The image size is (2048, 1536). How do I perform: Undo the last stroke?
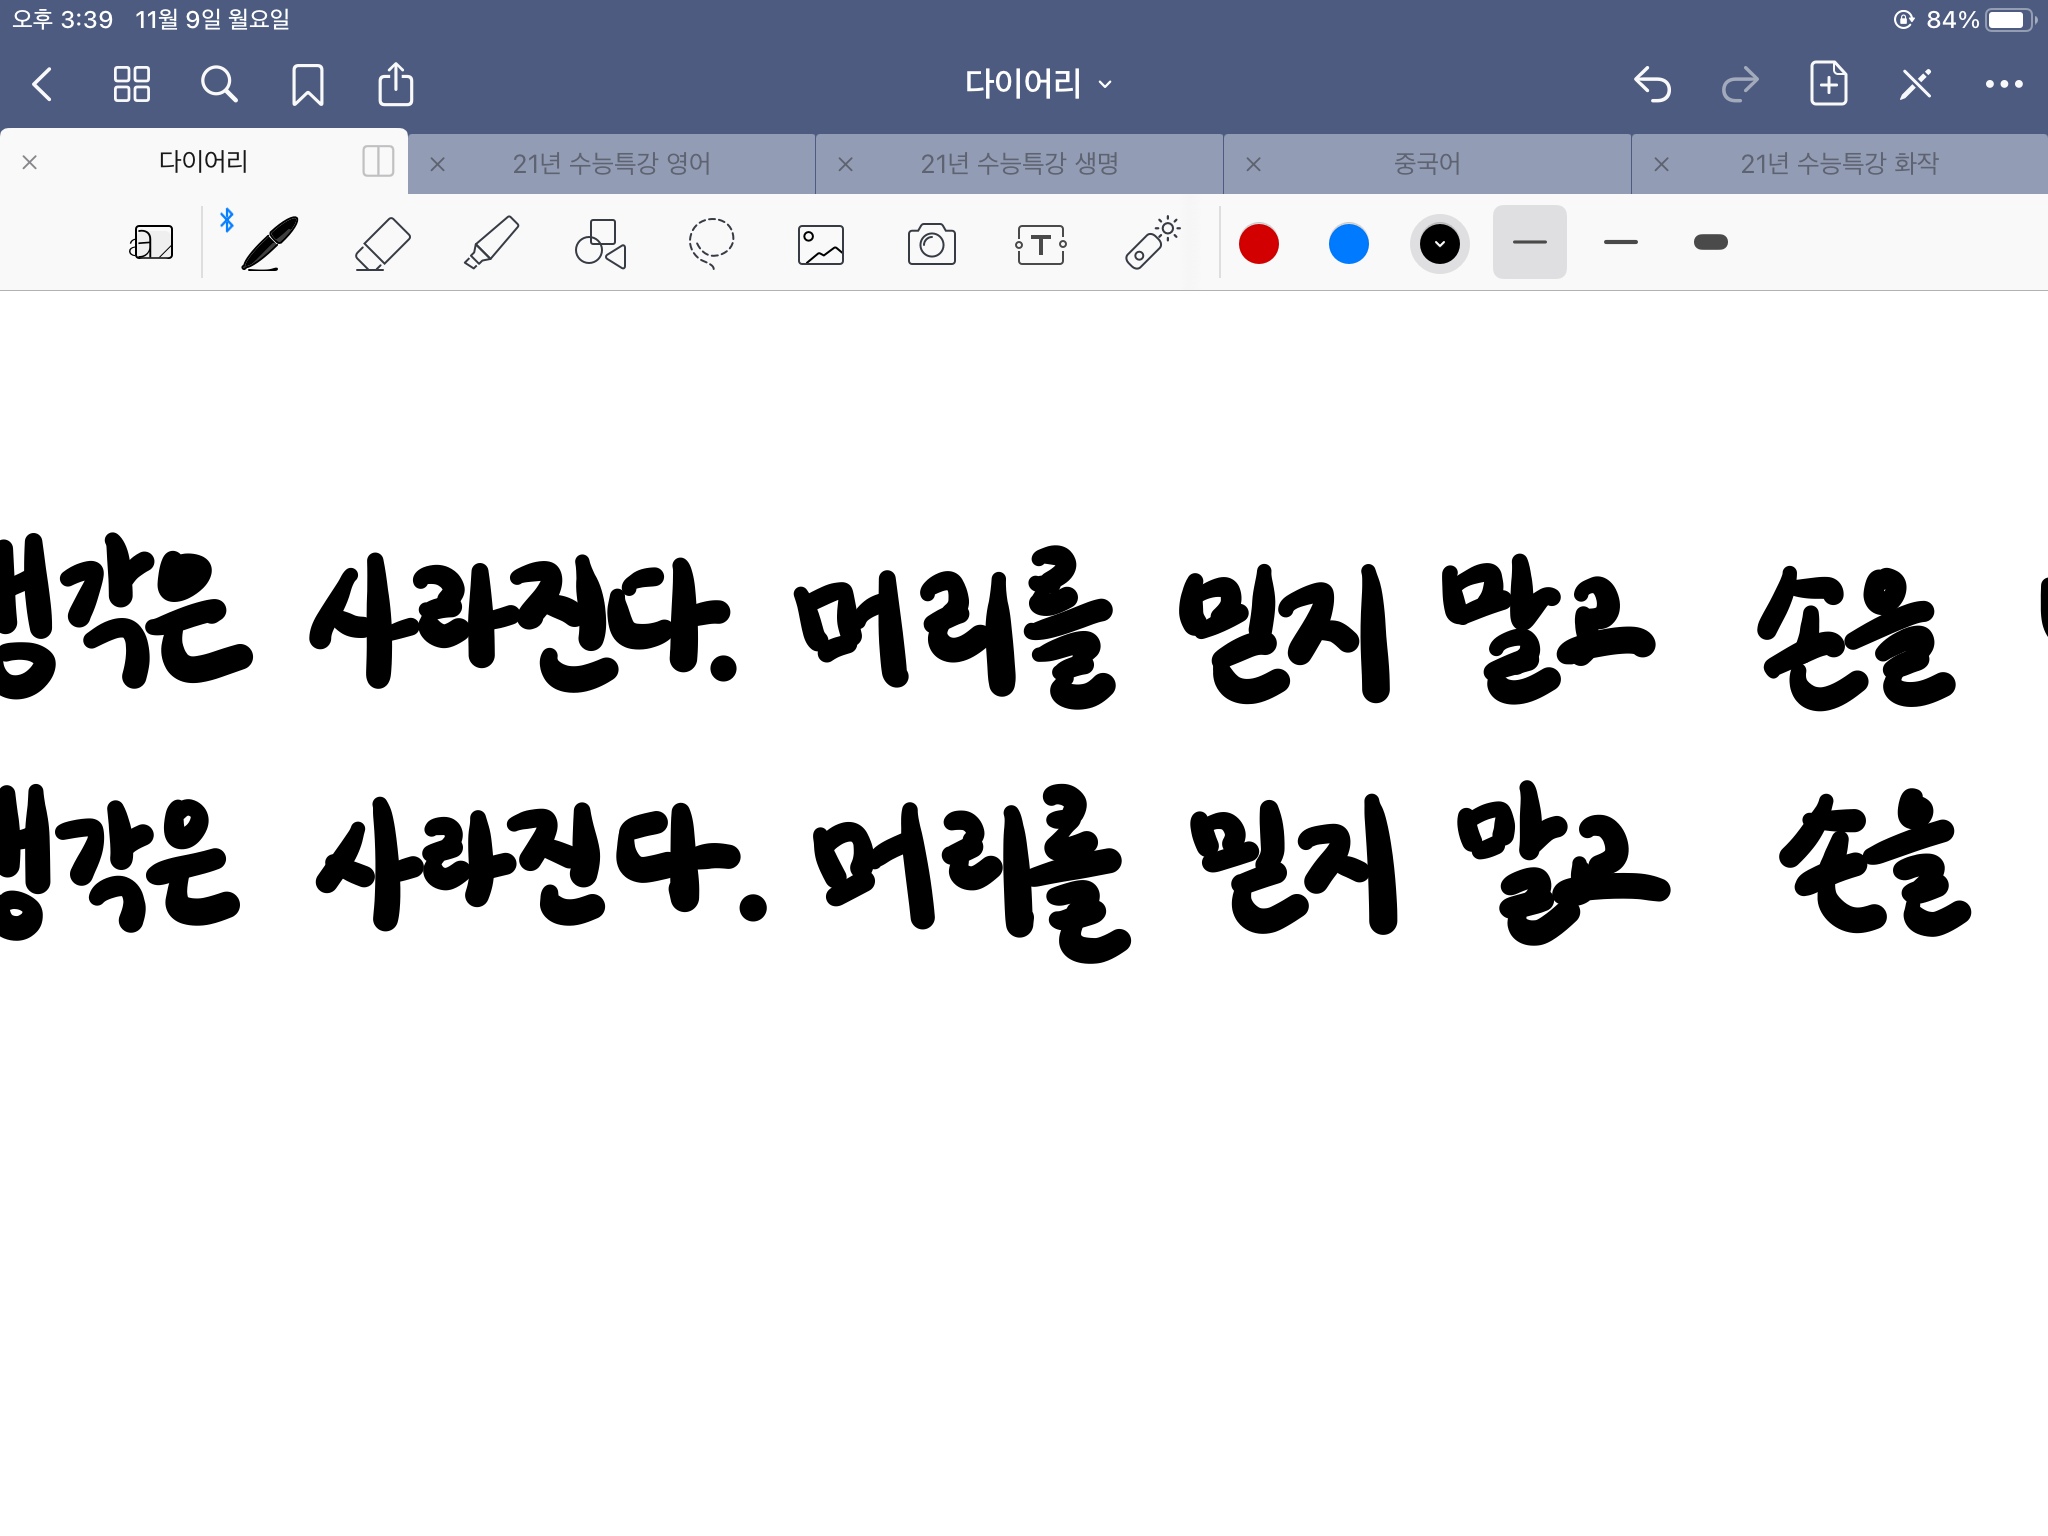1652,84
